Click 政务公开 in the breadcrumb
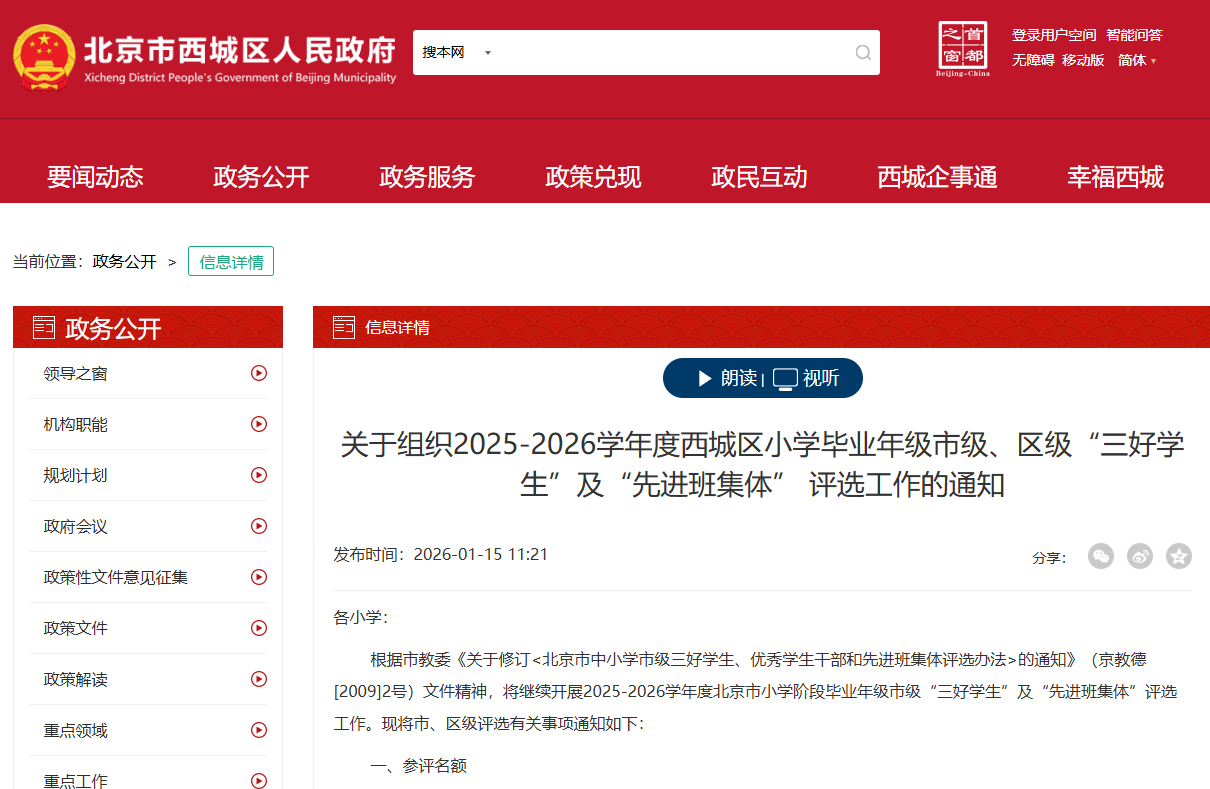 pos(125,262)
